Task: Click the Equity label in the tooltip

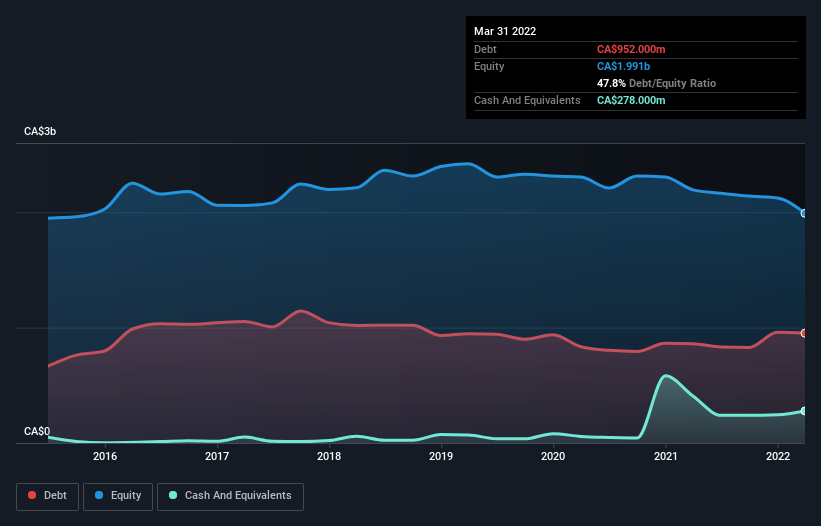Action: click(489, 66)
